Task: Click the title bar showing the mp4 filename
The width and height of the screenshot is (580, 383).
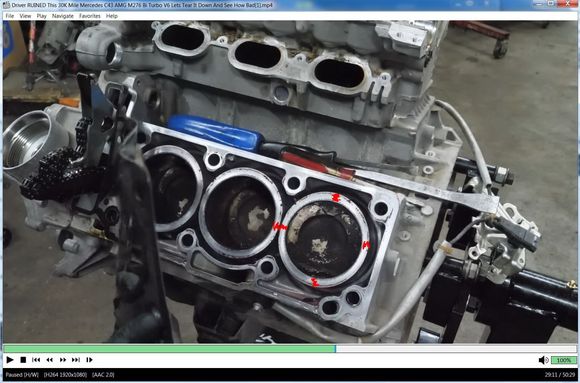Action: coord(142,5)
